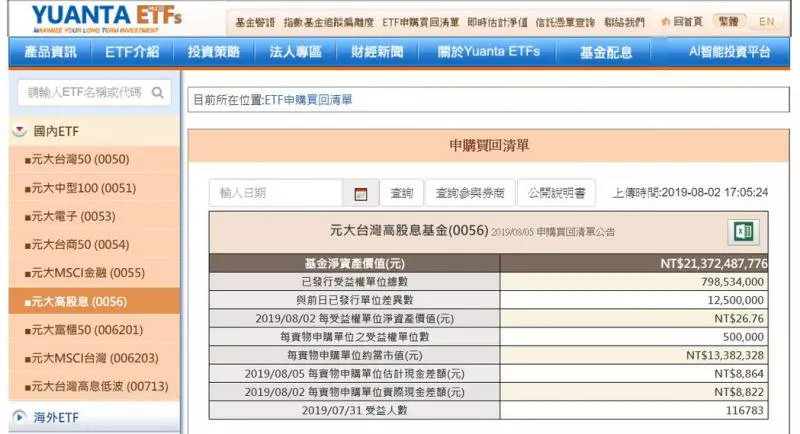
Task: Click the 查詢參與券商 button
Action: pos(470,193)
